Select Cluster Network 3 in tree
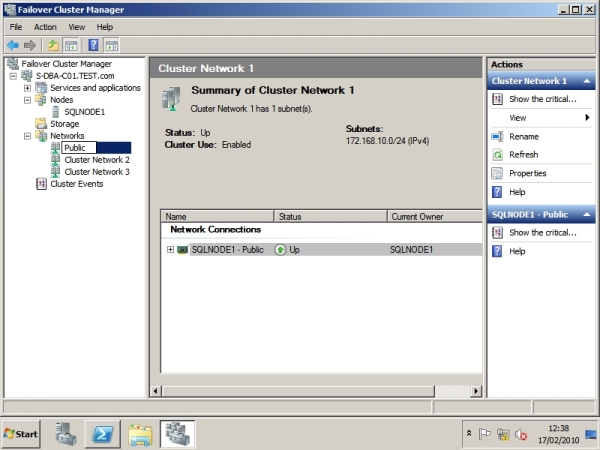This screenshot has height=450, width=600. coord(97,172)
